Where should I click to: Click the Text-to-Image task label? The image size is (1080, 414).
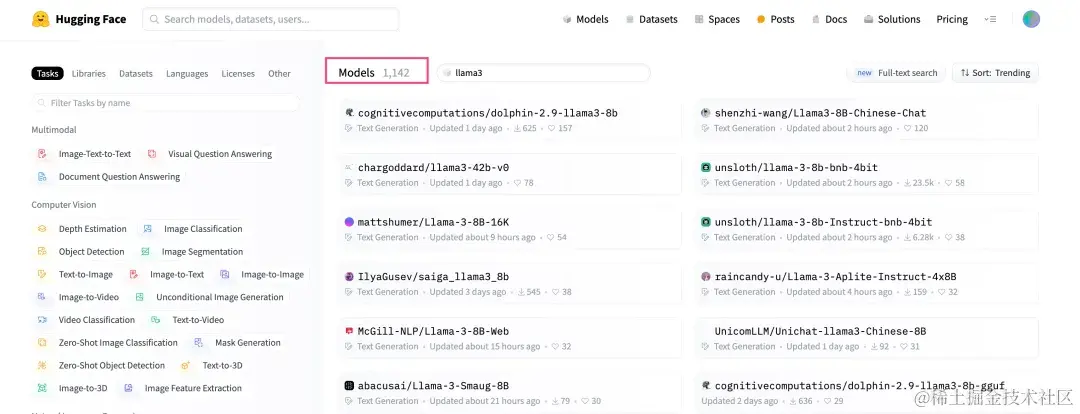point(85,274)
